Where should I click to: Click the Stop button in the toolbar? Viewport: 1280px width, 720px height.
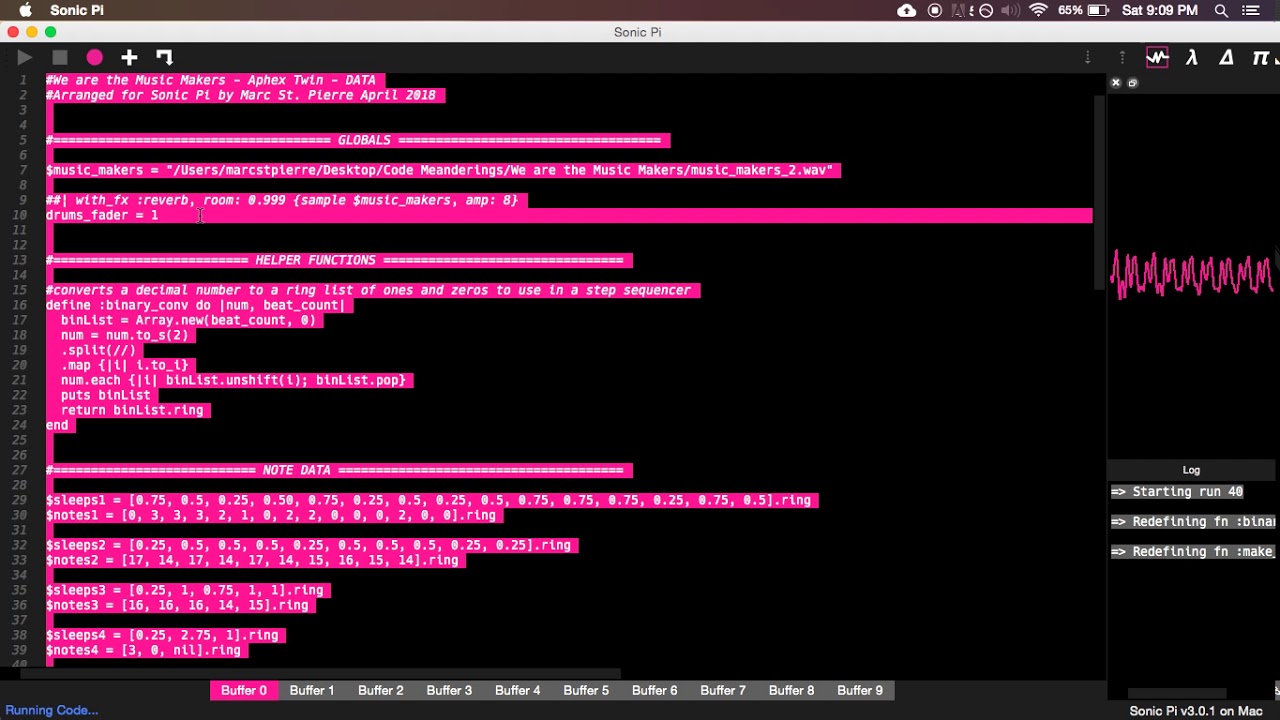click(x=60, y=58)
